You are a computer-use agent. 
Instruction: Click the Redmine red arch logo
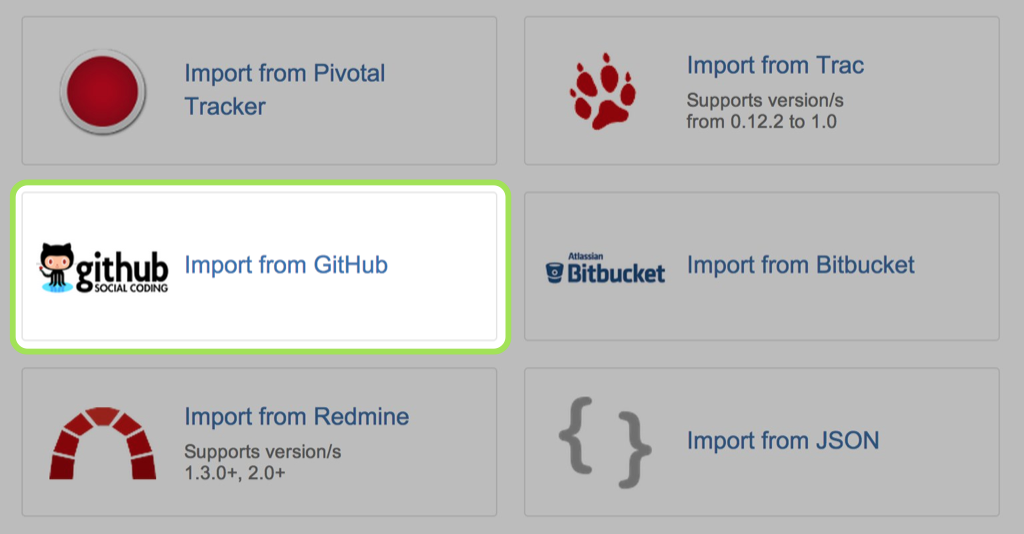(x=103, y=443)
